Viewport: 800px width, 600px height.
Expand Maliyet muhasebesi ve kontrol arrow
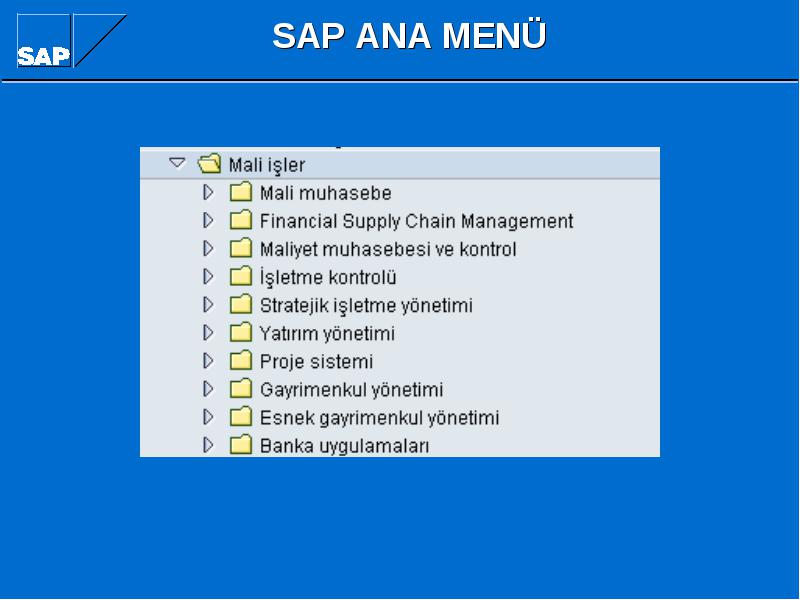click(208, 248)
